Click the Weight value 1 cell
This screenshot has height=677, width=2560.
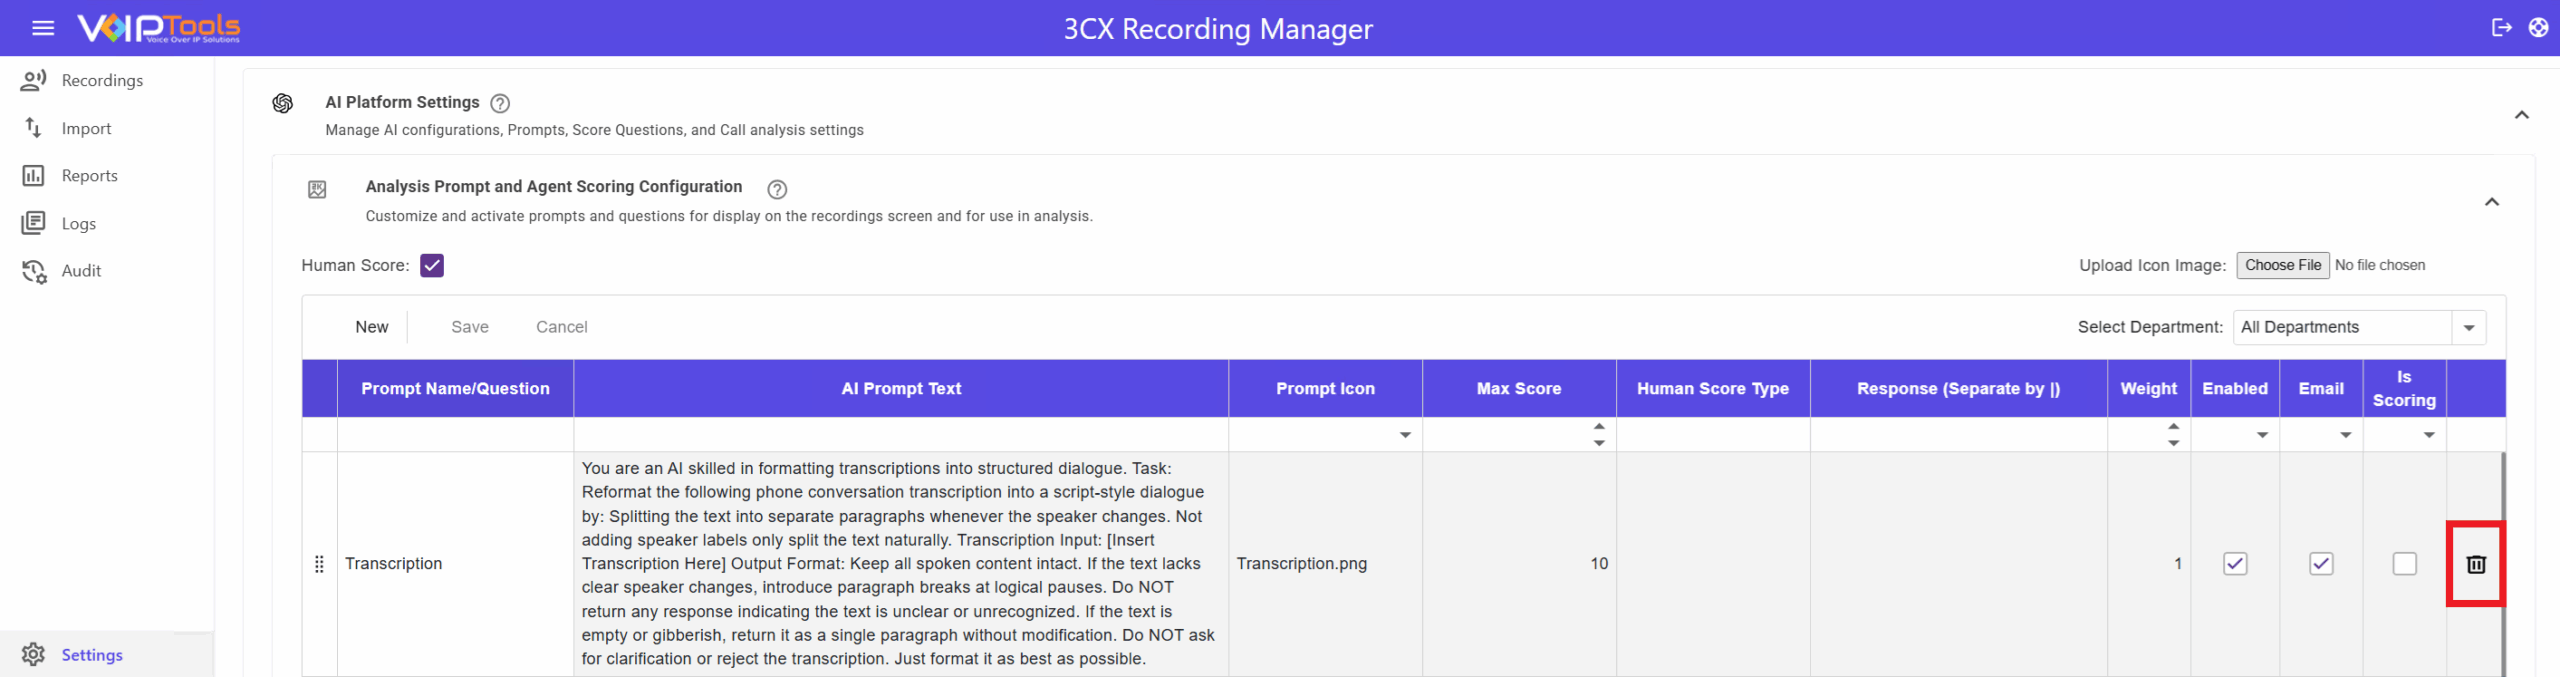2148,564
